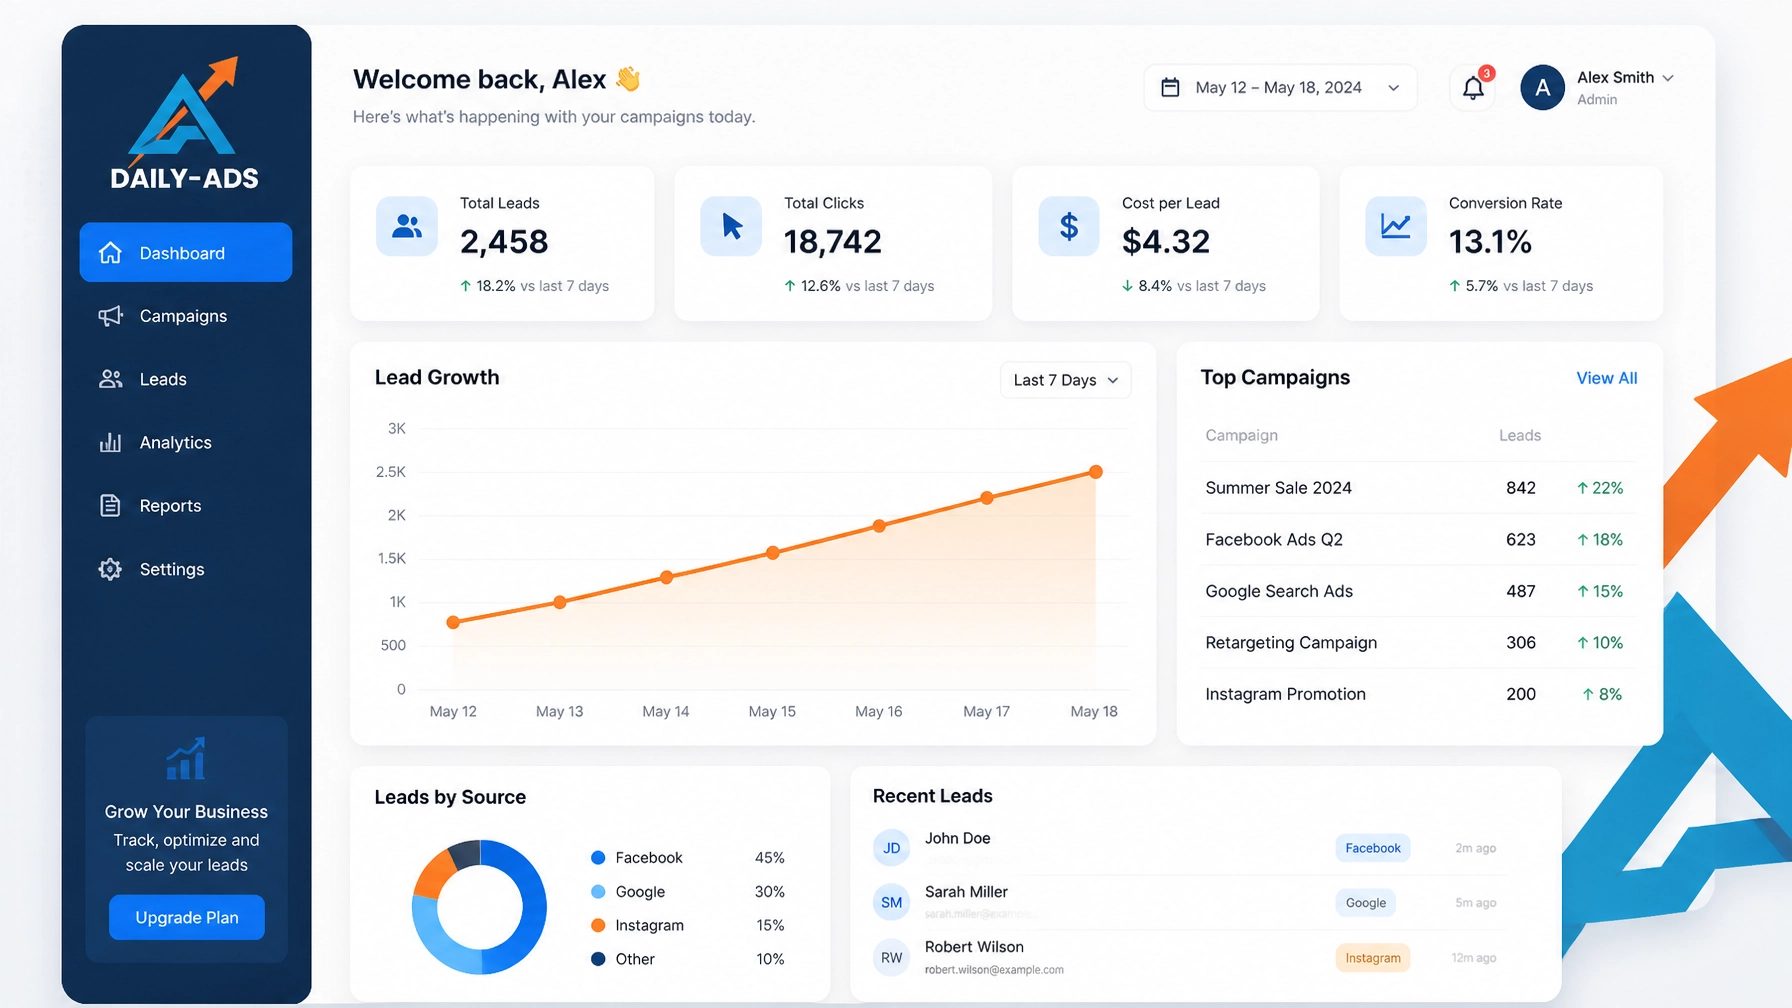The height and width of the screenshot is (1008, 1792).
Task: Click the Conversion Rate chart icon
Action: click(1396, 227)
